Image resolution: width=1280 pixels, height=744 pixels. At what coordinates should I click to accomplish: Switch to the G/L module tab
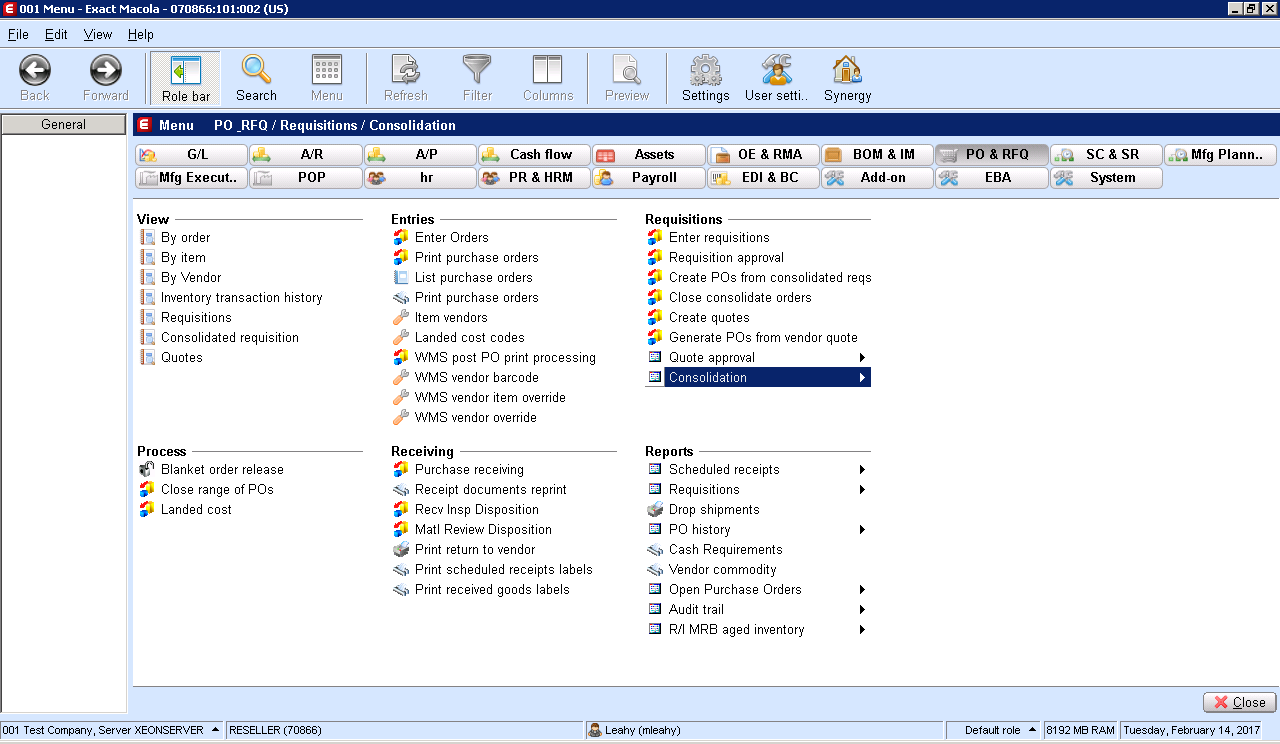(191, 155)
